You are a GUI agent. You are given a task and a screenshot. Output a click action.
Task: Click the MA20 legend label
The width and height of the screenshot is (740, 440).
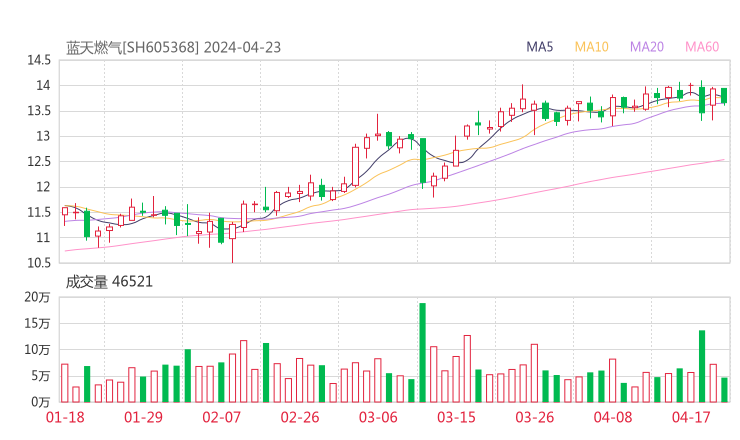click(x=647, y=47)
